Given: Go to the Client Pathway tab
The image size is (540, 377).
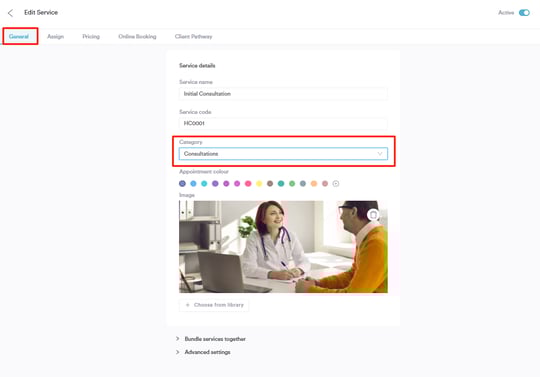Looking at the screenshot, I should [194, 36].
